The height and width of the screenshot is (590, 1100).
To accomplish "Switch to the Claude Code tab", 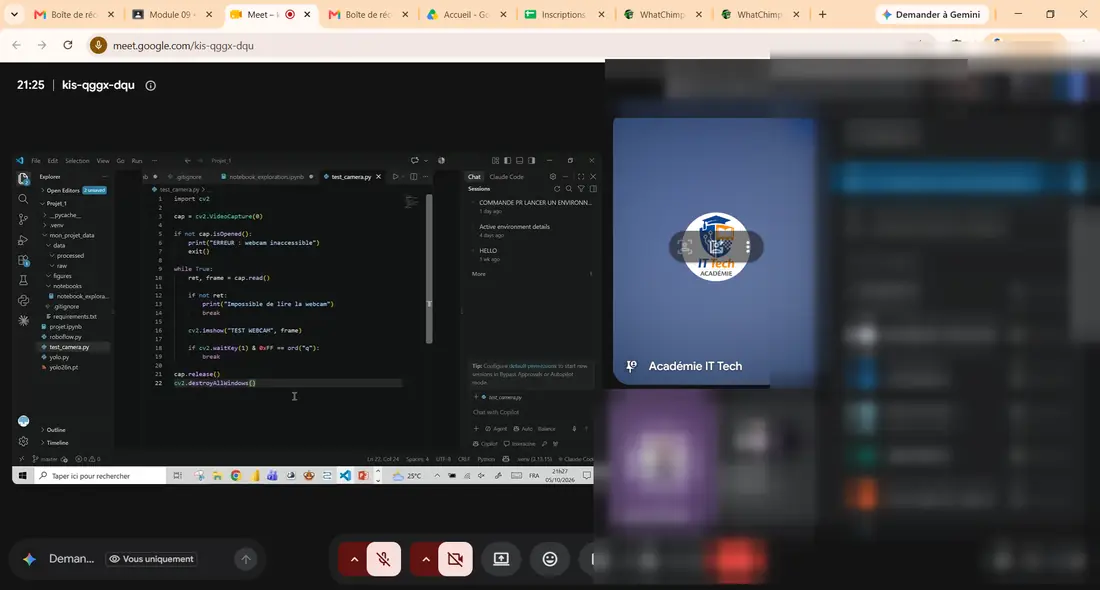I will coord(507,177).
